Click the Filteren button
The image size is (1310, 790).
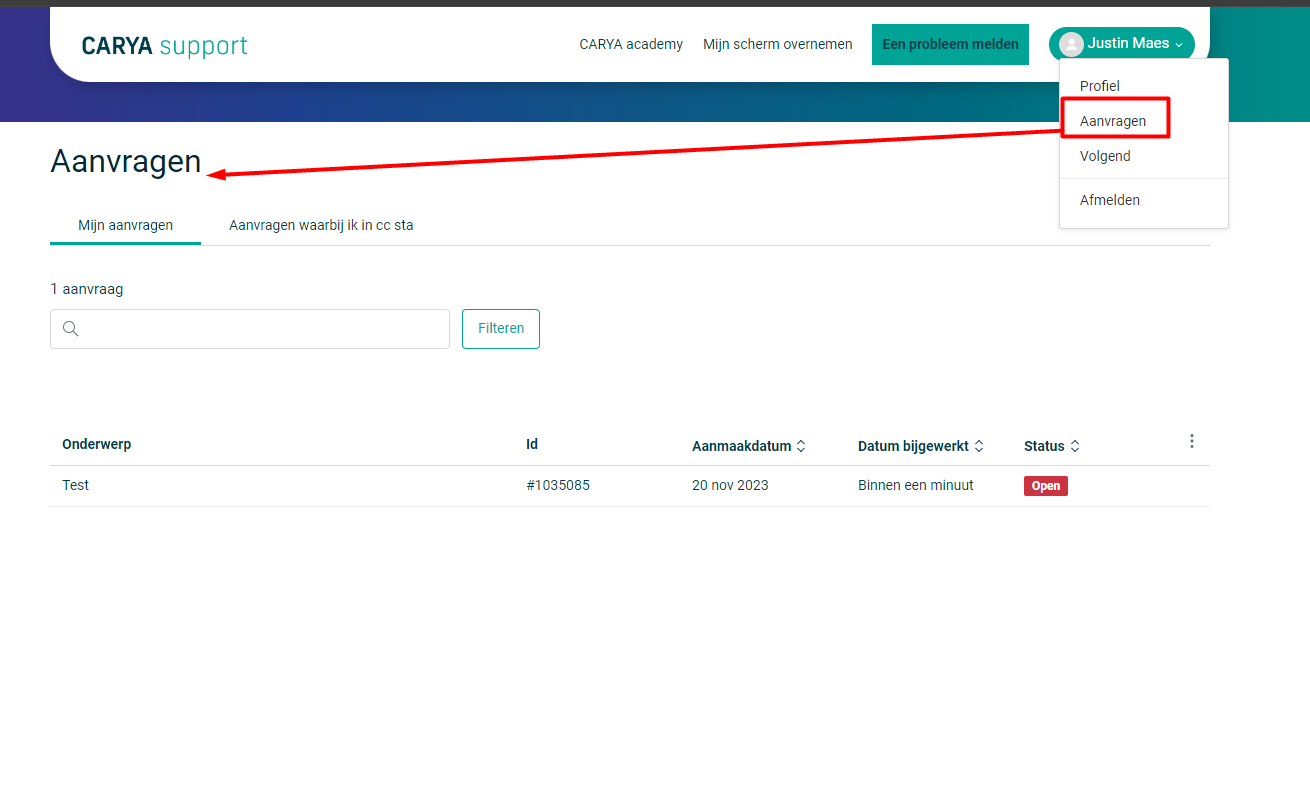pos(501,329)
